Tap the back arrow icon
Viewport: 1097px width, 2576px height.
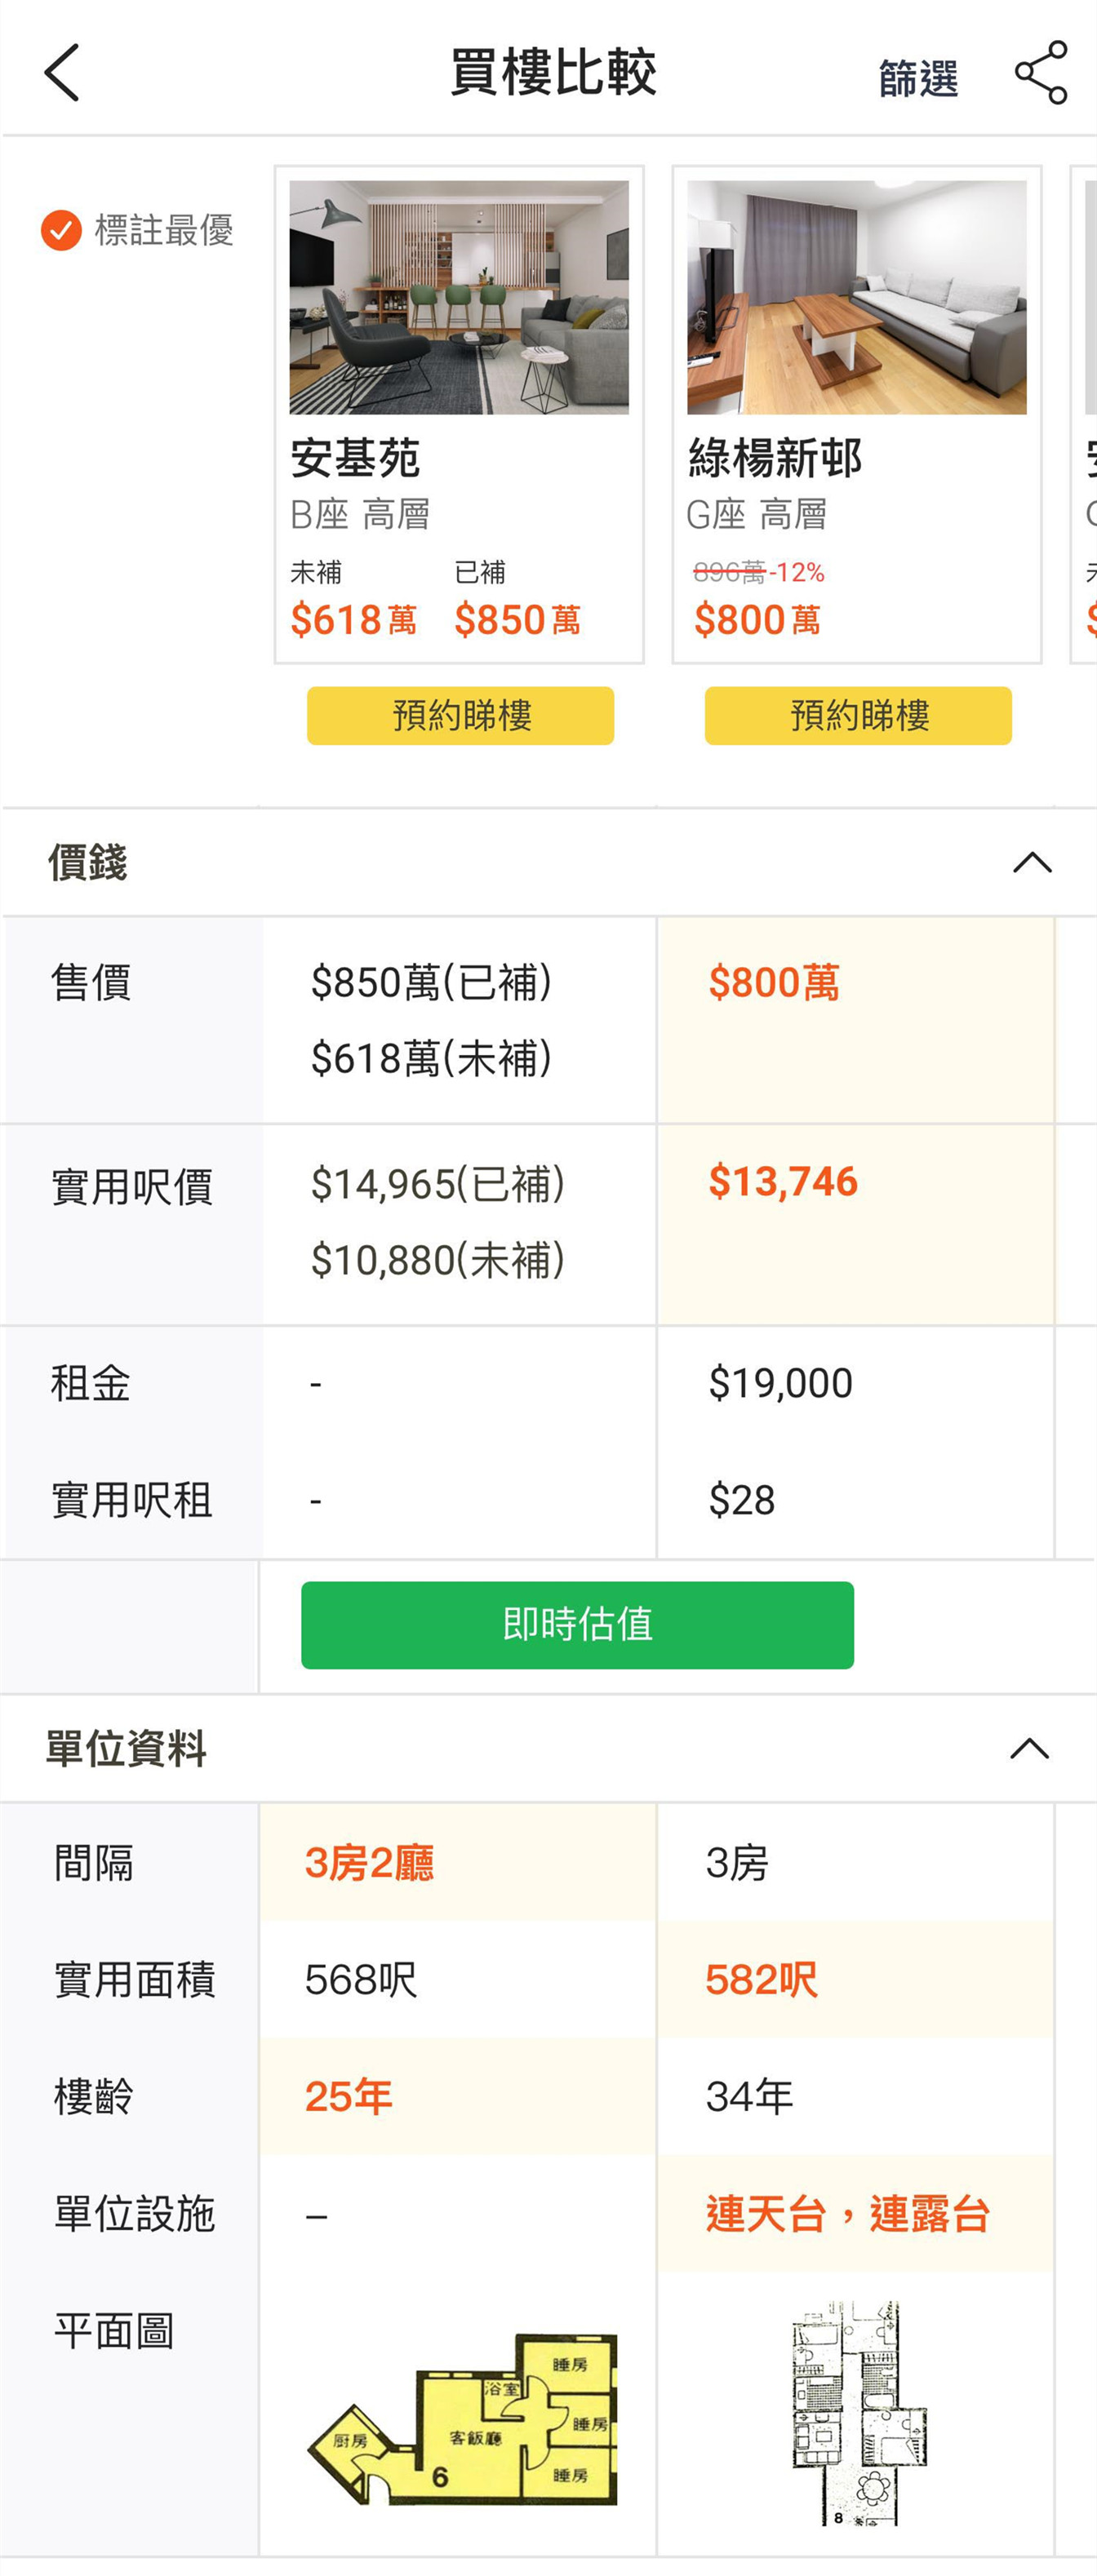62,72
